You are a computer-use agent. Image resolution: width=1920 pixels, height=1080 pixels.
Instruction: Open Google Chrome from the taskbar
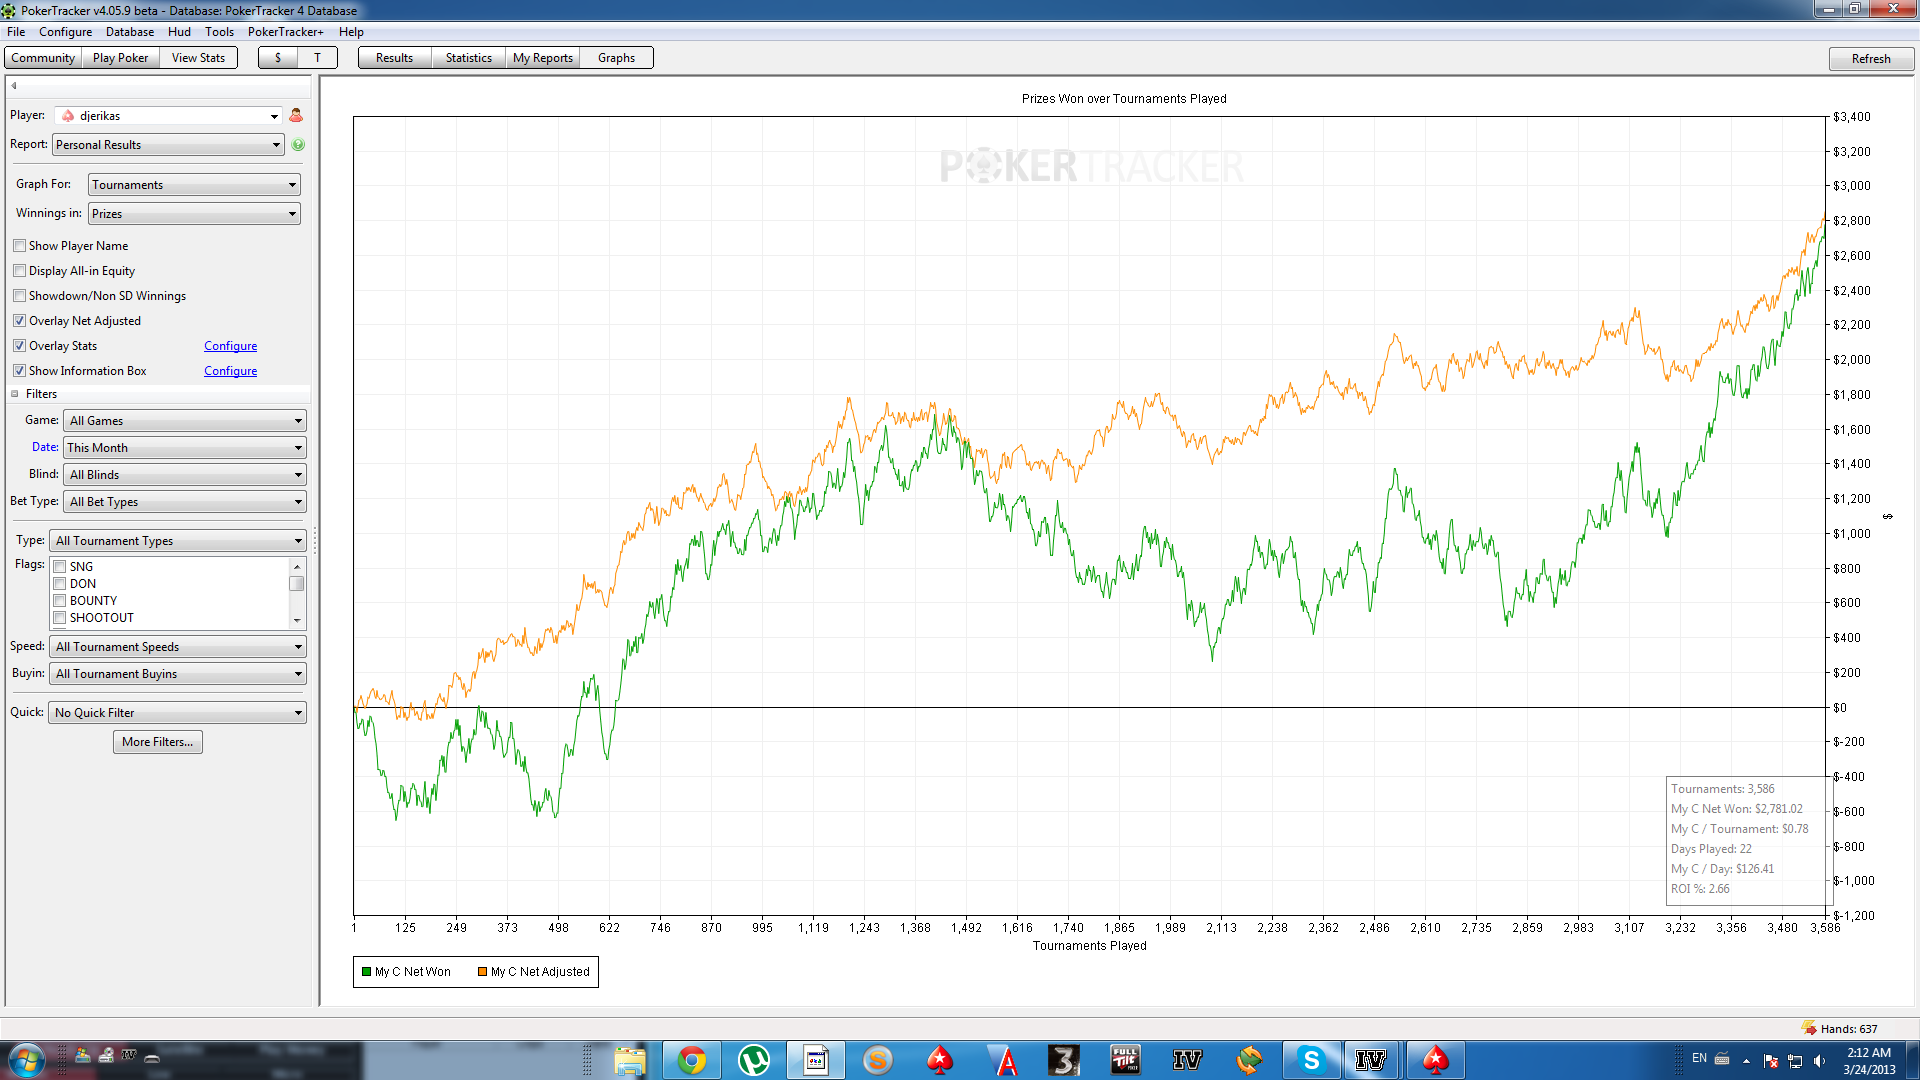coord(691,1060)
